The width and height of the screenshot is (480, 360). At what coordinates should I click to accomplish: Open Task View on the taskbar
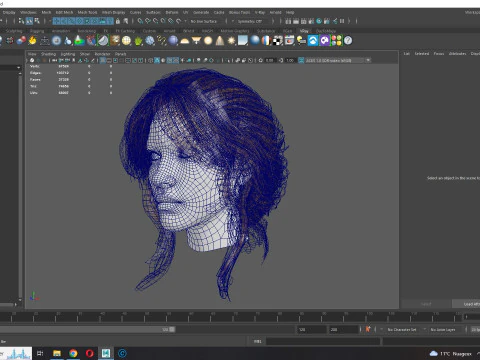click(x=40, y=353)
